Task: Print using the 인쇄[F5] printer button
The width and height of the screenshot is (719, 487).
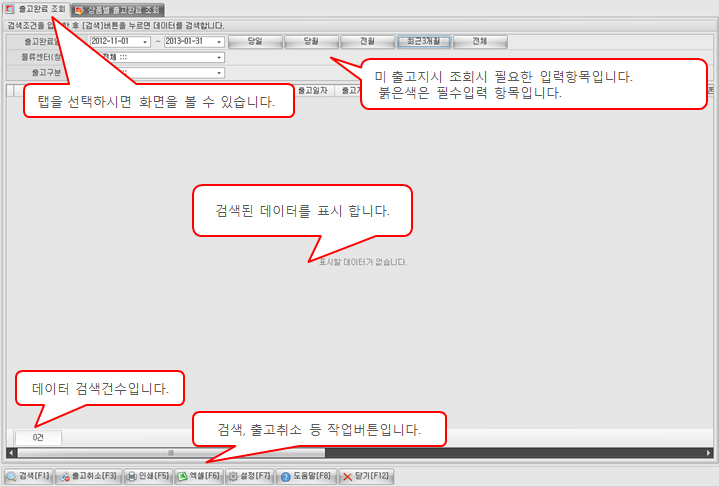Action: (x=148, y=476)
